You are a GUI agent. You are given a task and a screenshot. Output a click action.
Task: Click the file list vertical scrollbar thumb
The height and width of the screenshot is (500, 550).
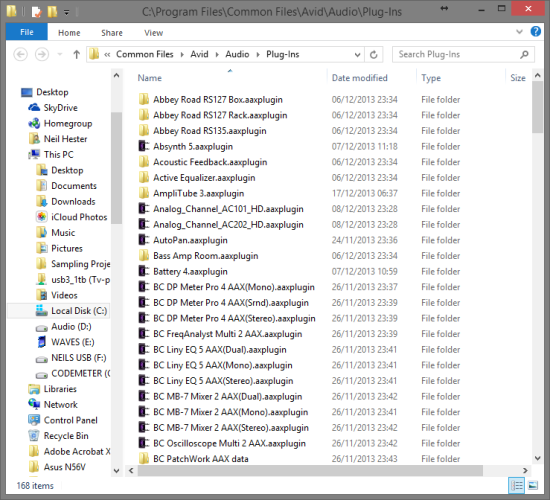pyautogui.click(x=537, y=107)
